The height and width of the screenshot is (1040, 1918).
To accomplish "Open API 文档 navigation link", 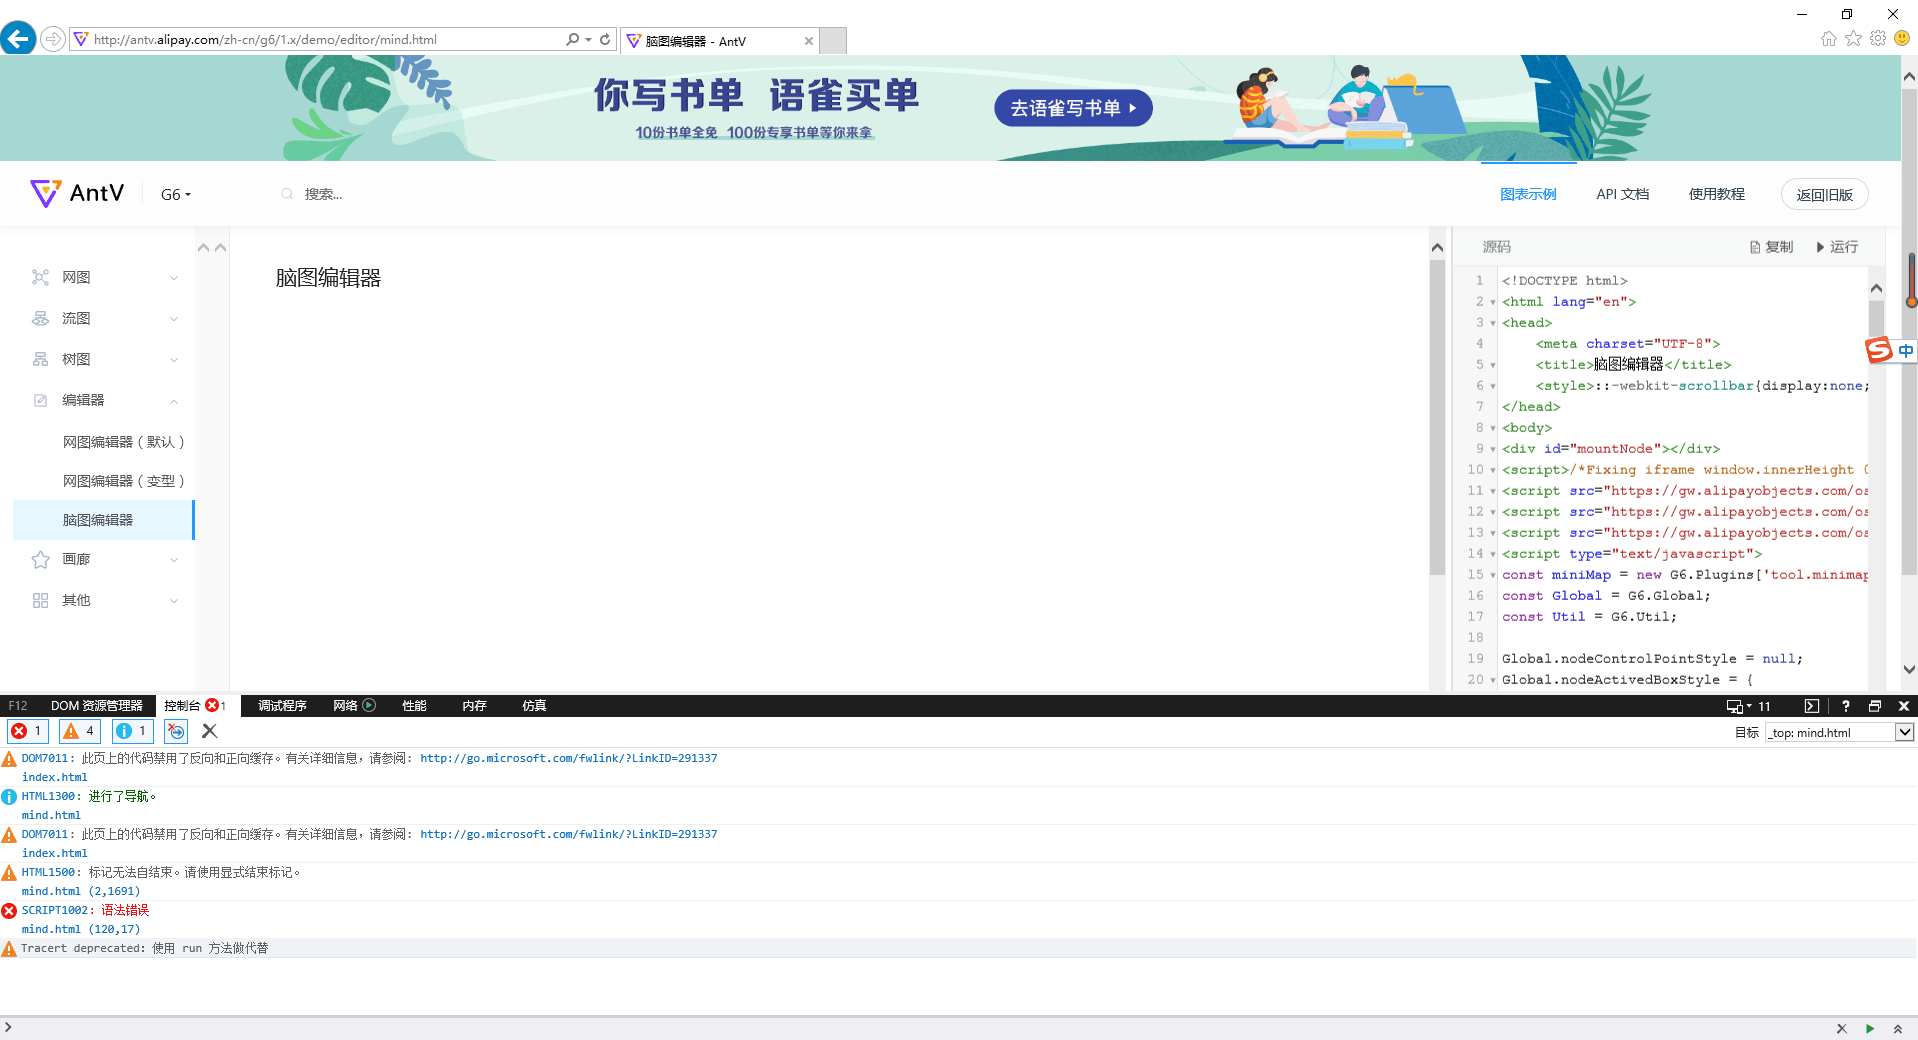I will 1622,194.
